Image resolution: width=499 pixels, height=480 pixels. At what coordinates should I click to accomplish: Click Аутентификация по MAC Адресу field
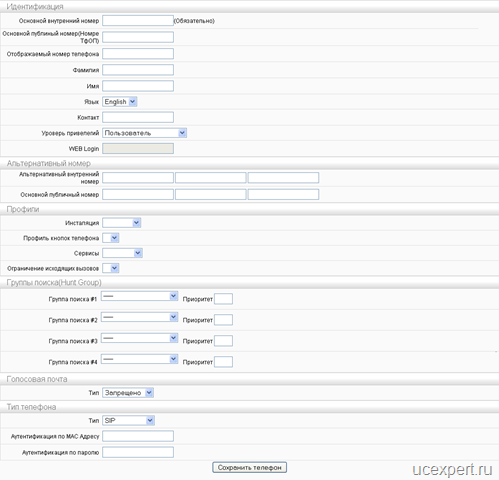click(x=138, y=436)
